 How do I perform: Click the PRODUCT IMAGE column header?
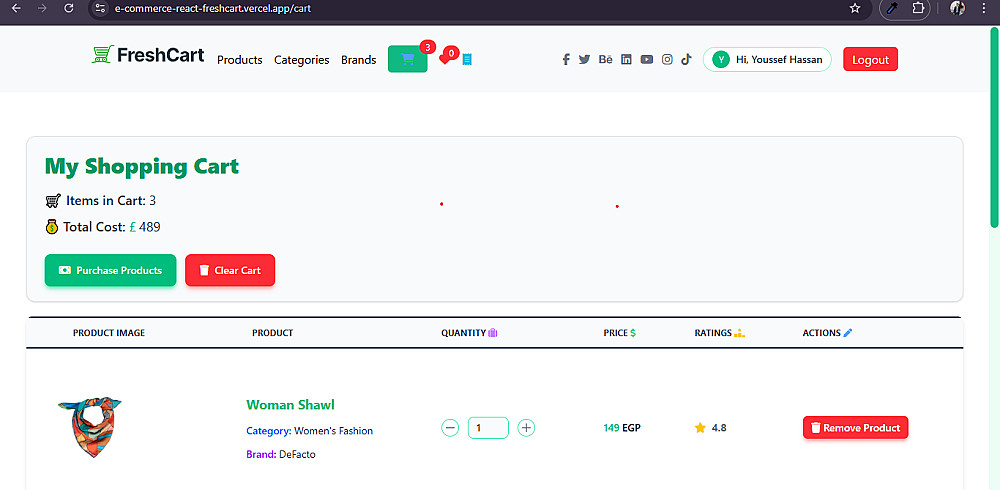pos(109,332)
